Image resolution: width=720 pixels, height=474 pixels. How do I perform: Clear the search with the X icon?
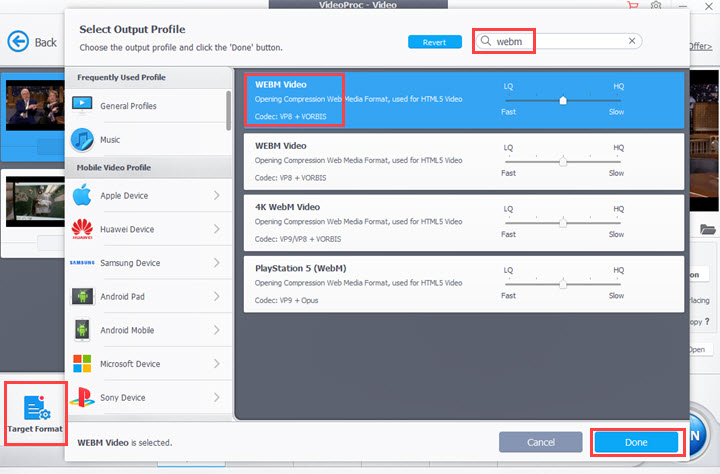tap(632, 41)
